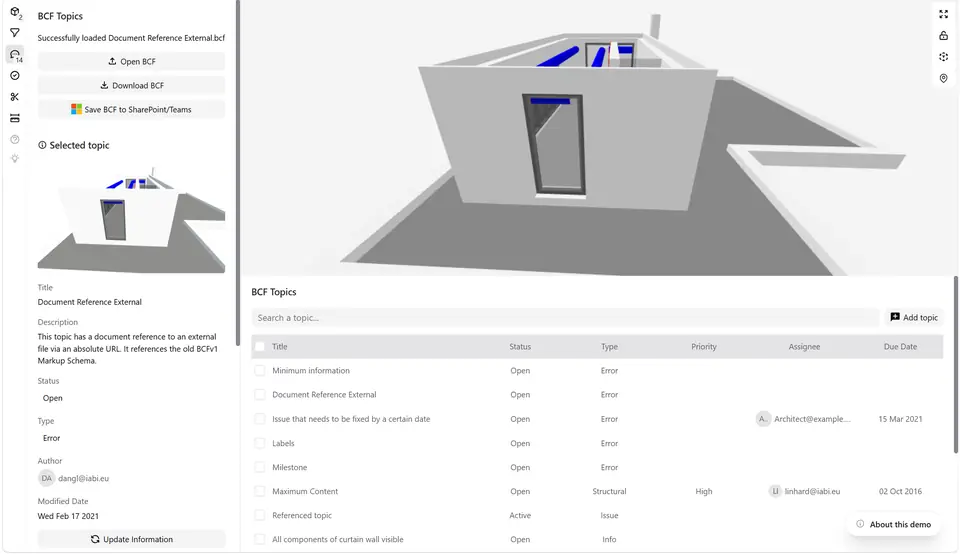
Task: Open the help question mark icon
Action: (x=15, y=140)
